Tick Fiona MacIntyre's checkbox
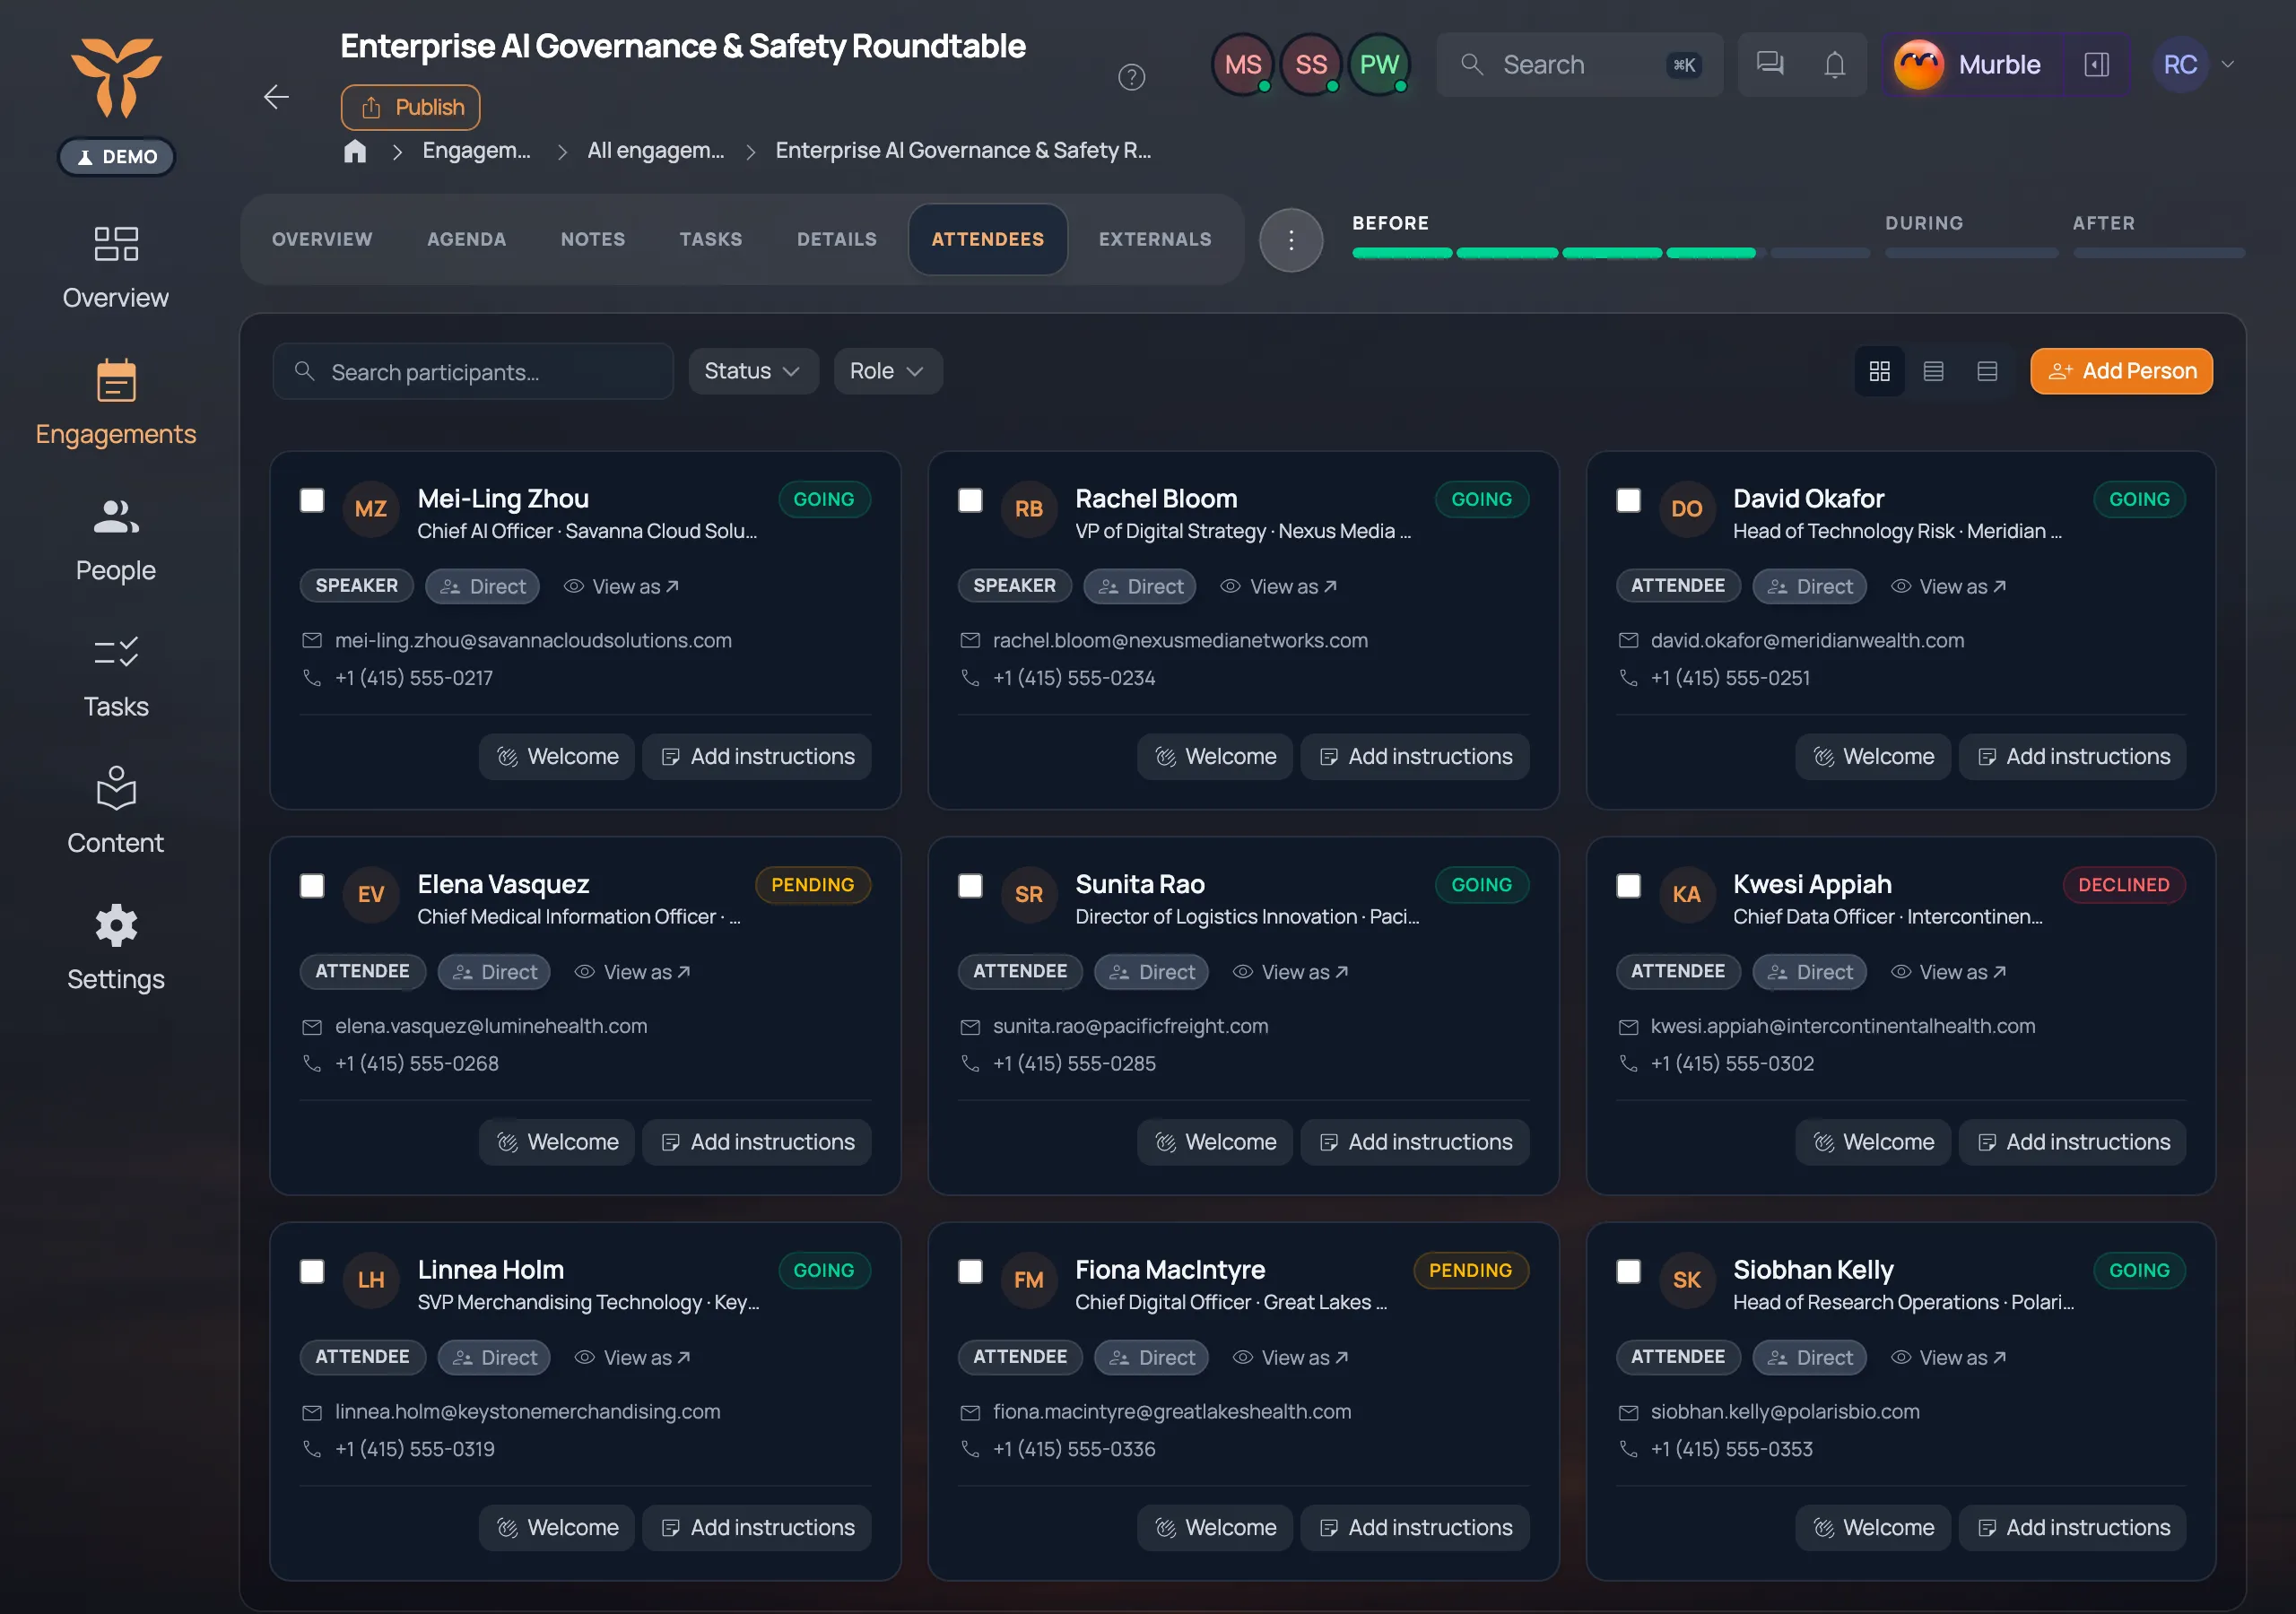The width and height of the screenshot is (2296, 1614). (970, 1271)
